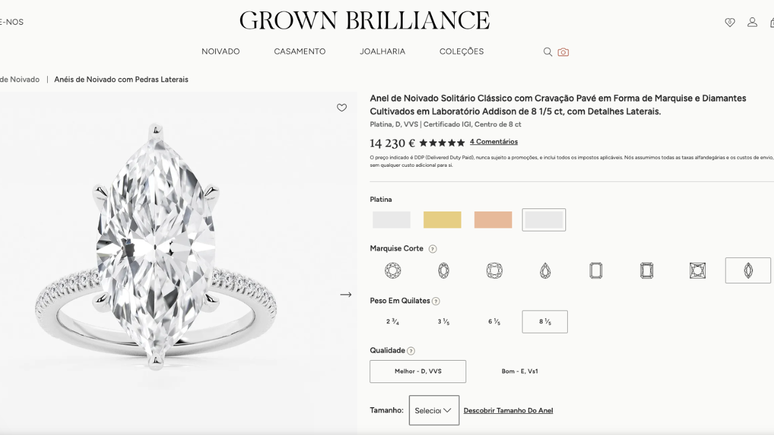Select 2 3/4 carat weight option

point(393,321)
